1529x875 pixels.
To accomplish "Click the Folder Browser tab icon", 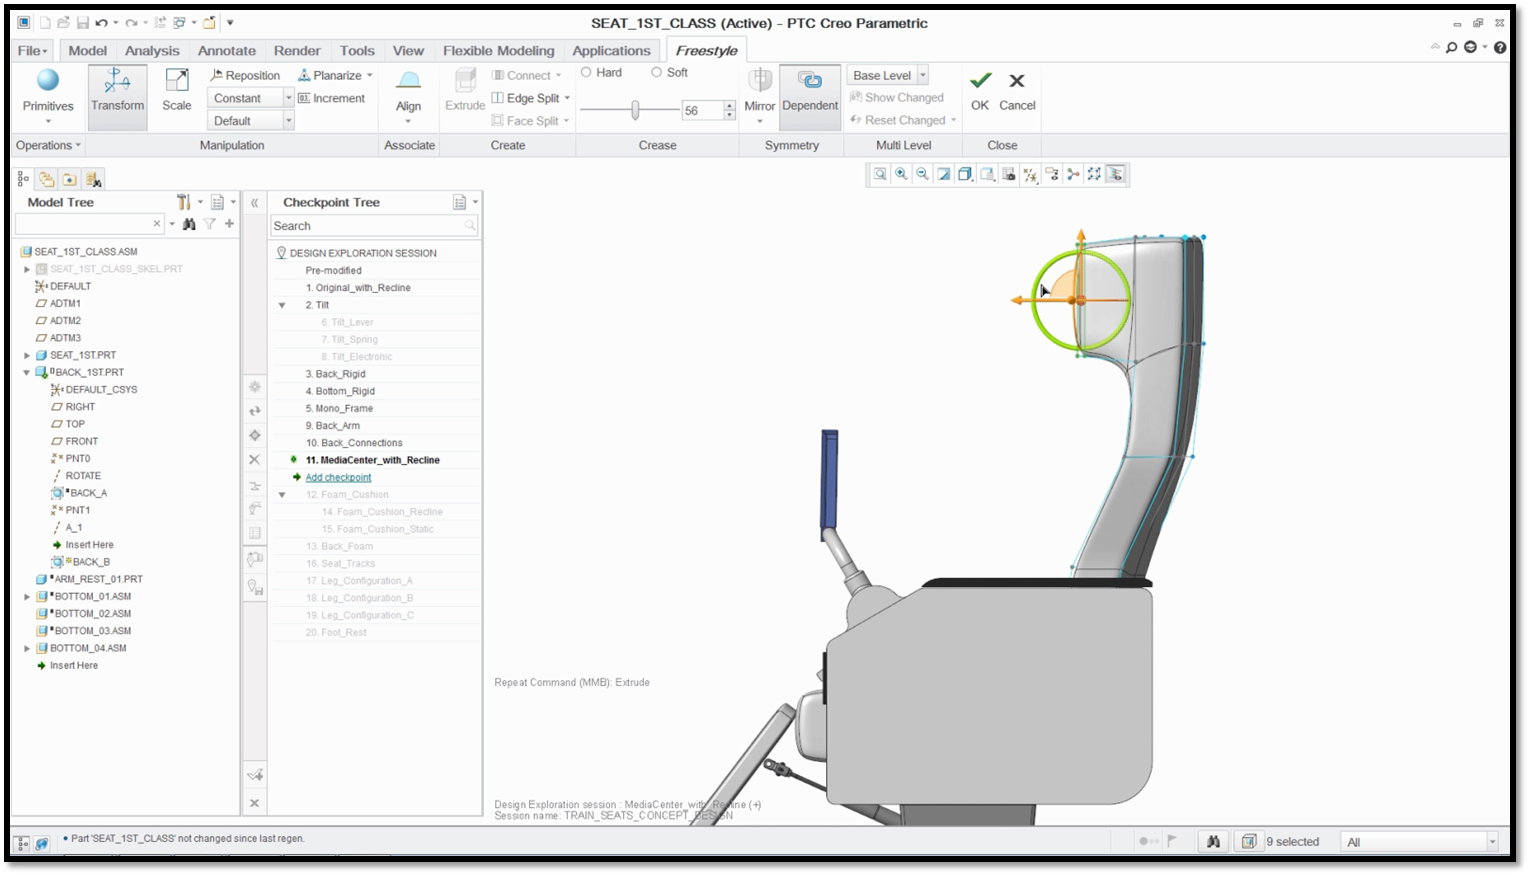I will click(x=47, y=180).
